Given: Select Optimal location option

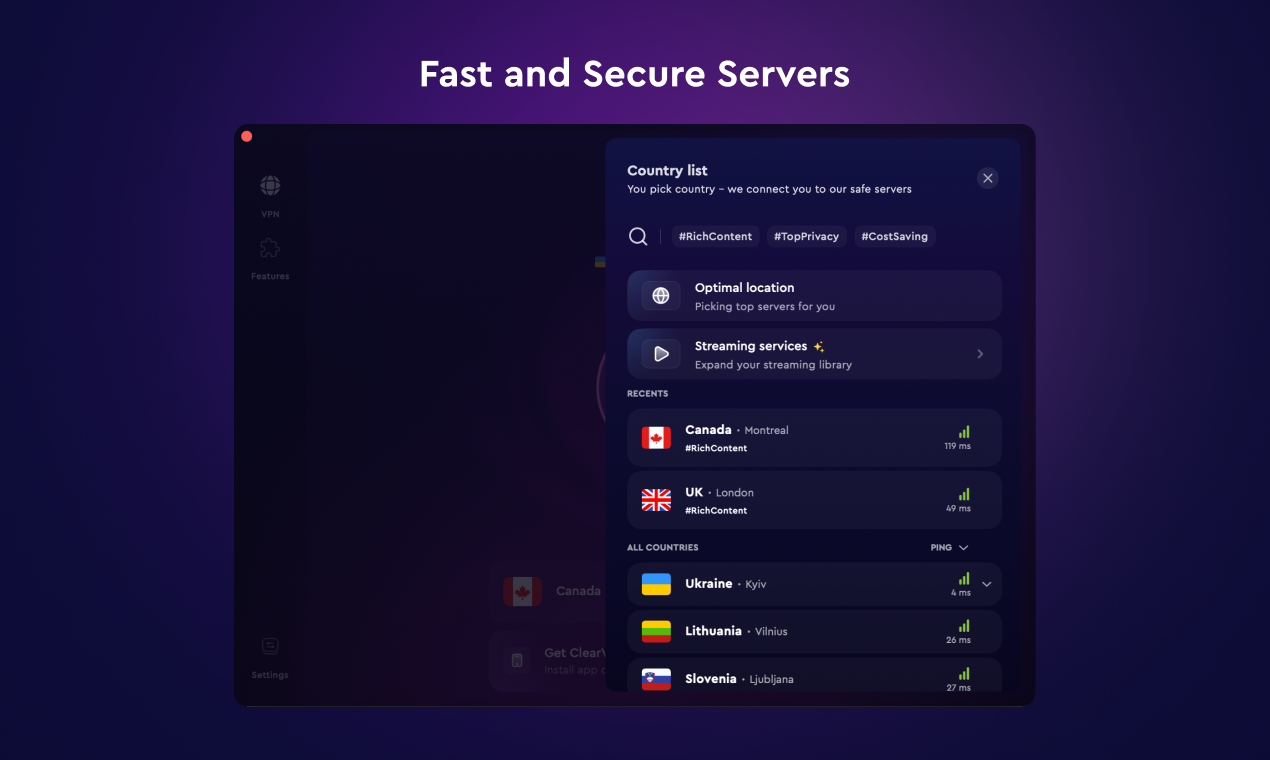Looking at the screenshot, I should pos(814,296).
